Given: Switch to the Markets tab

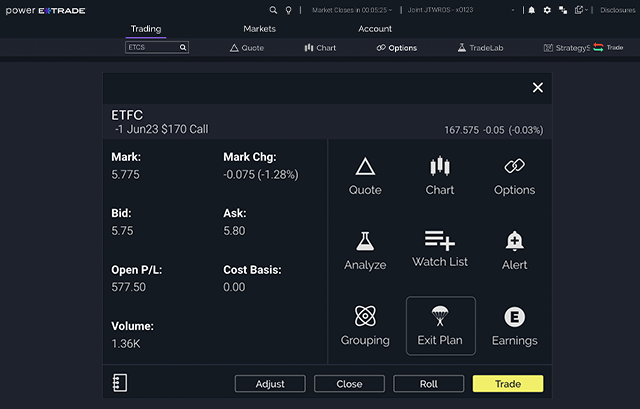Looking at the screenshot, I should pos(259,29).
